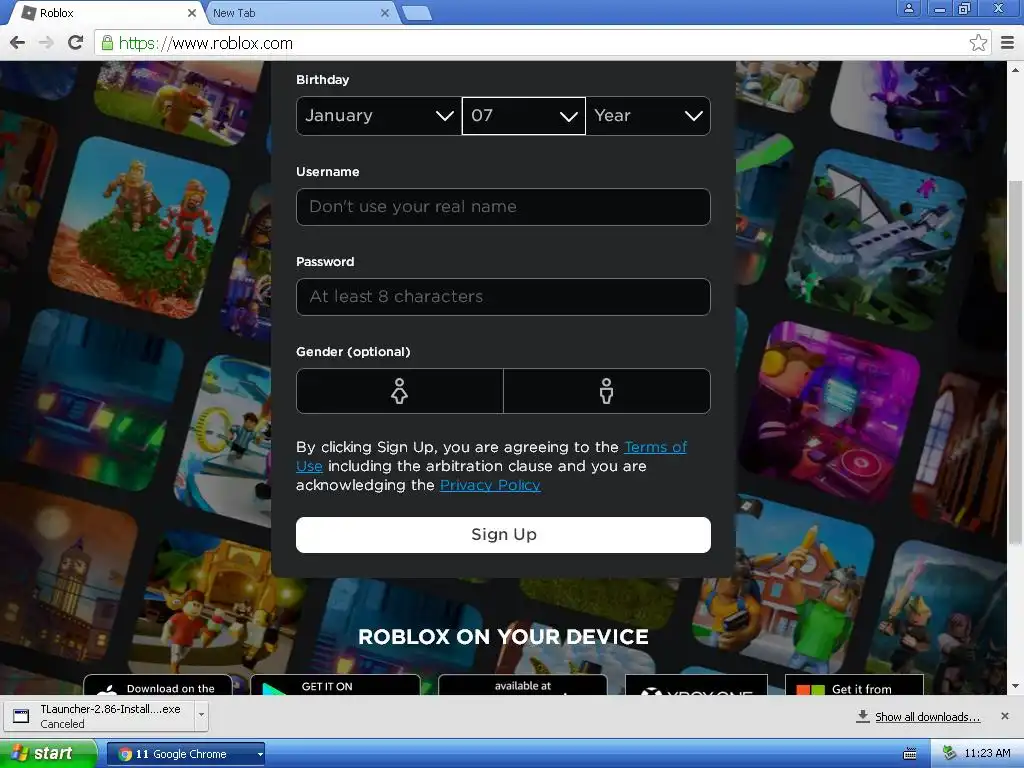The image size is (1024, 768).
Task: Click the 'Get it from' Microsoft badge
Action: point(854,686)
